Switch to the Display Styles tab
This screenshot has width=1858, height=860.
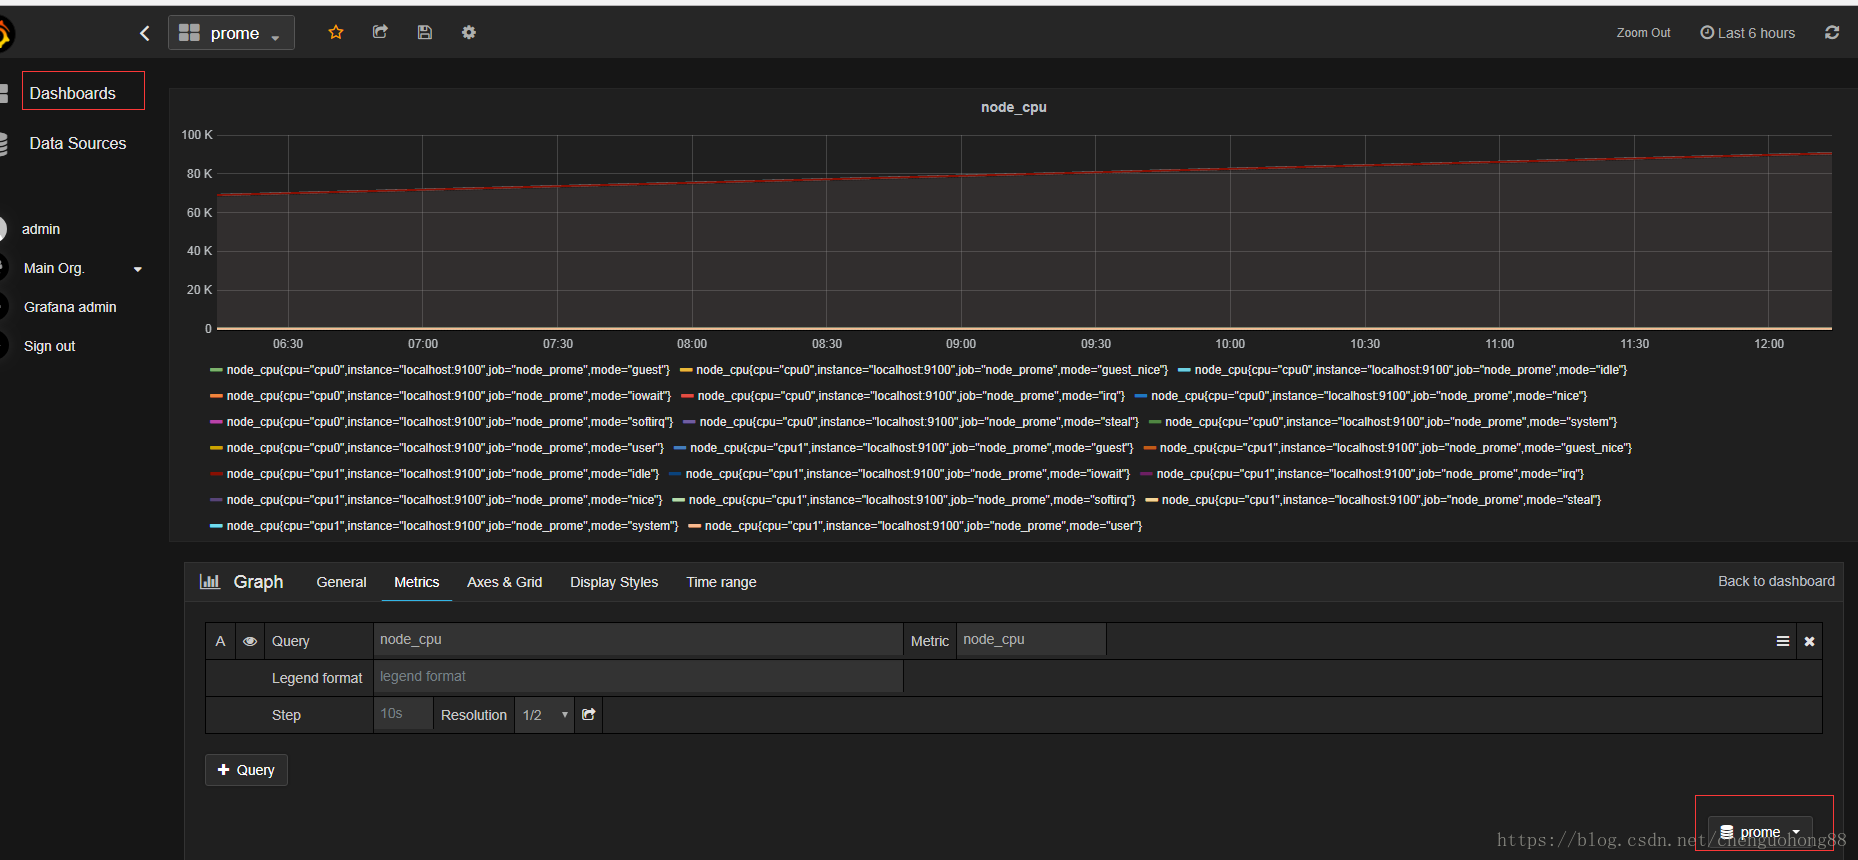614,582
